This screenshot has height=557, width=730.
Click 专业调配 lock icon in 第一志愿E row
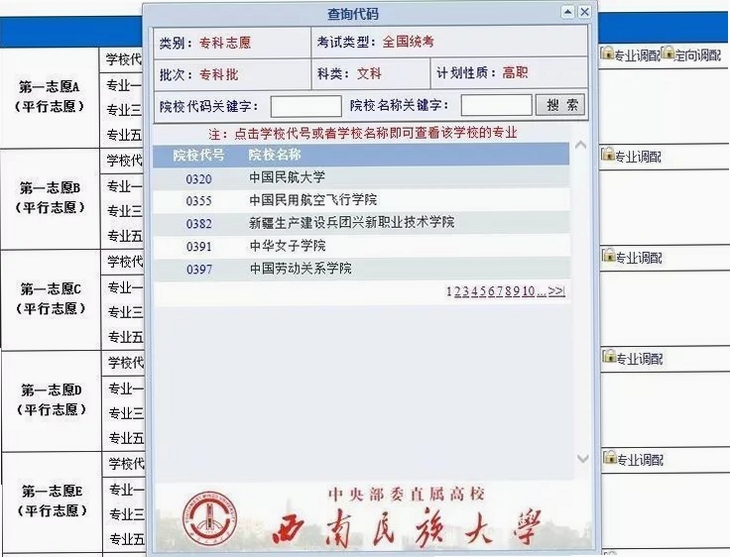[x=609, y=457]
